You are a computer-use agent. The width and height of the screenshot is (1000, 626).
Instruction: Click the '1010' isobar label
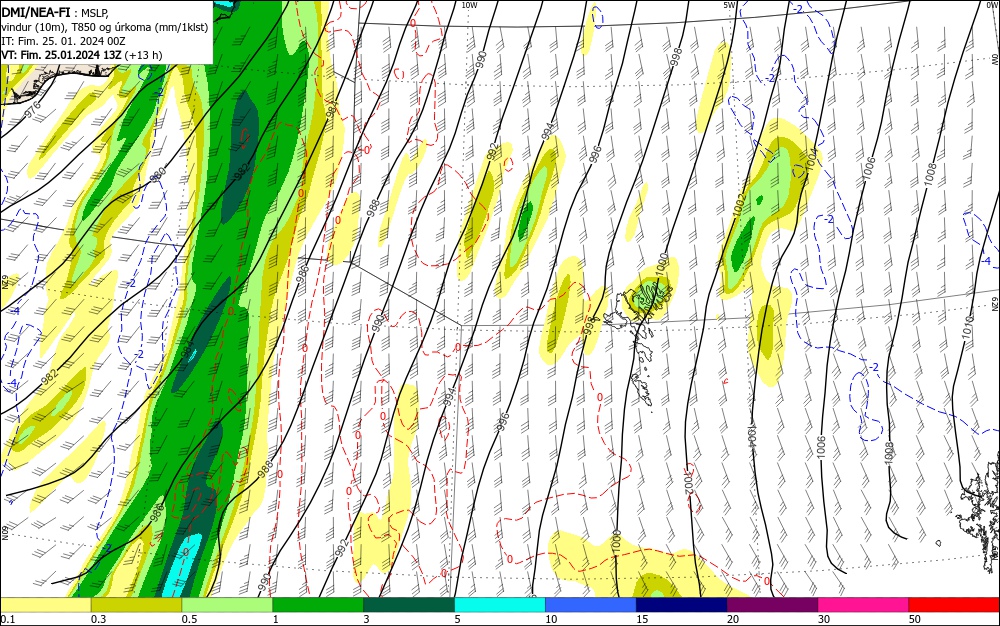coord(968,327)
